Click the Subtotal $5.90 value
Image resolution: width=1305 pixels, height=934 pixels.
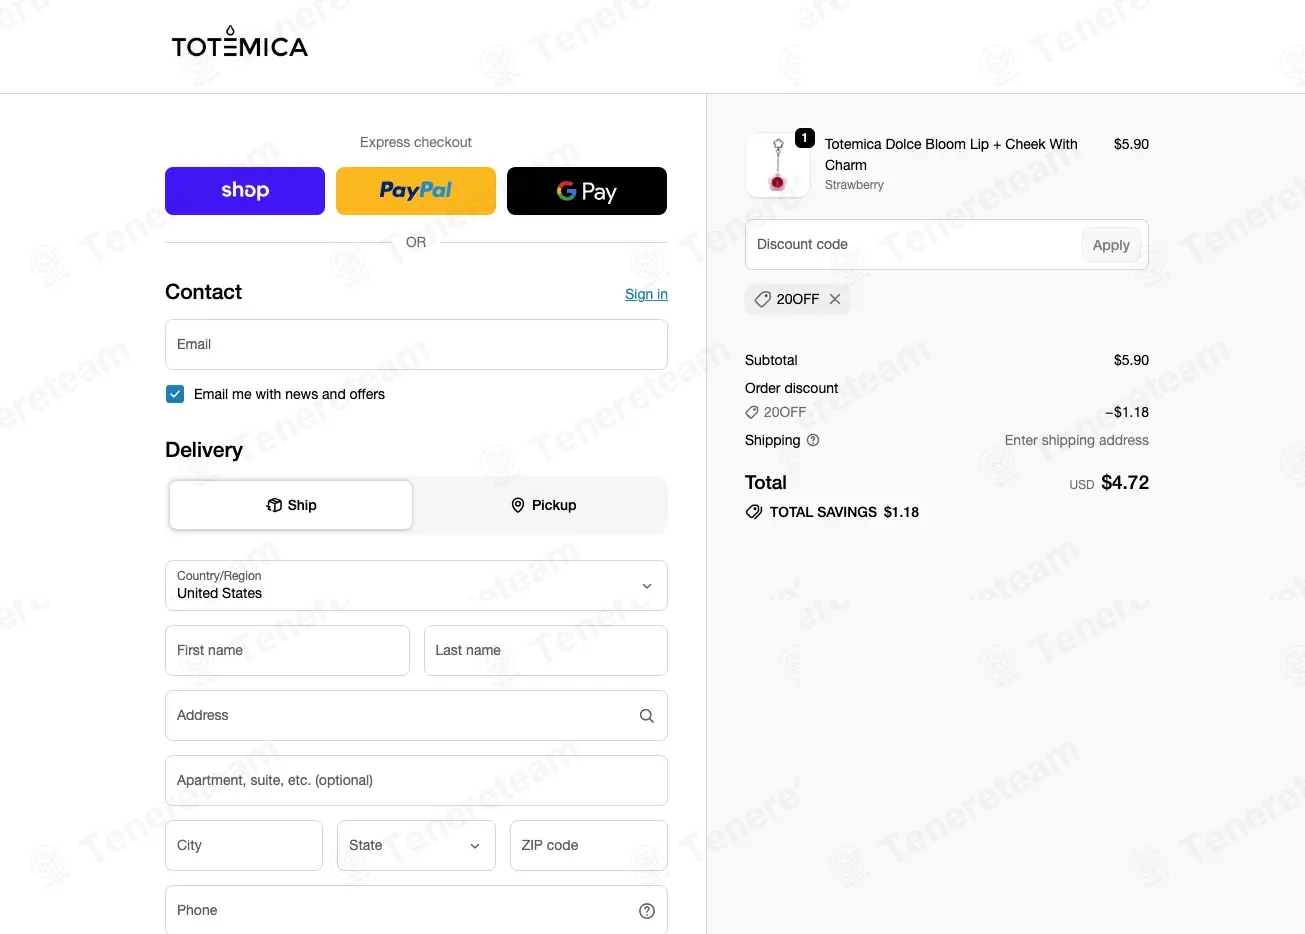point(1131,360)
